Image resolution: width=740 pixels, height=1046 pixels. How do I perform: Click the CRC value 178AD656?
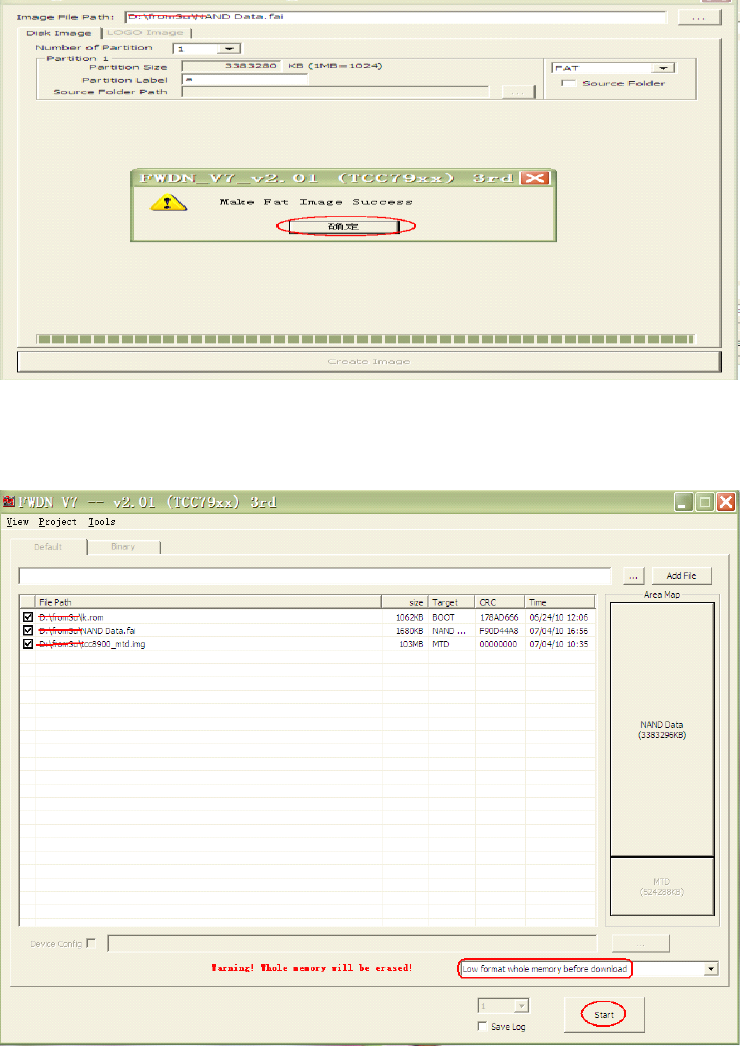(x=498, y=618)
